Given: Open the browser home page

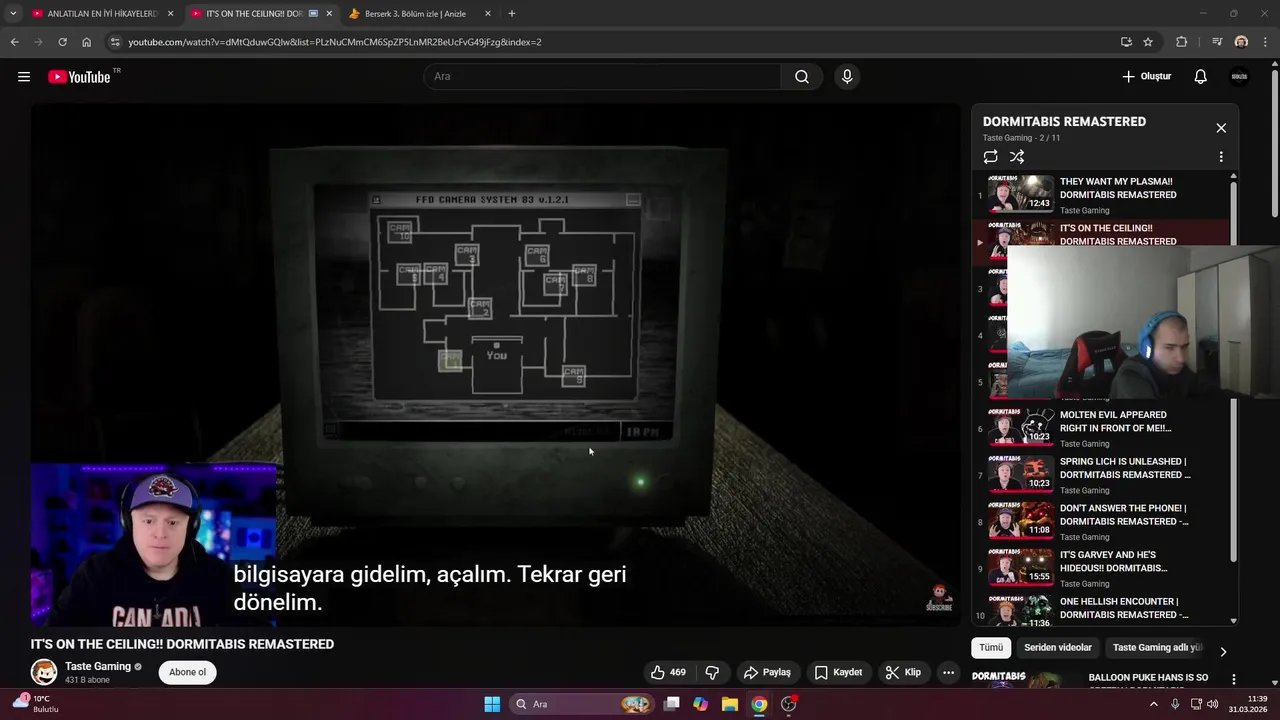Looking at the screenshot, I should tap(86, 42).
